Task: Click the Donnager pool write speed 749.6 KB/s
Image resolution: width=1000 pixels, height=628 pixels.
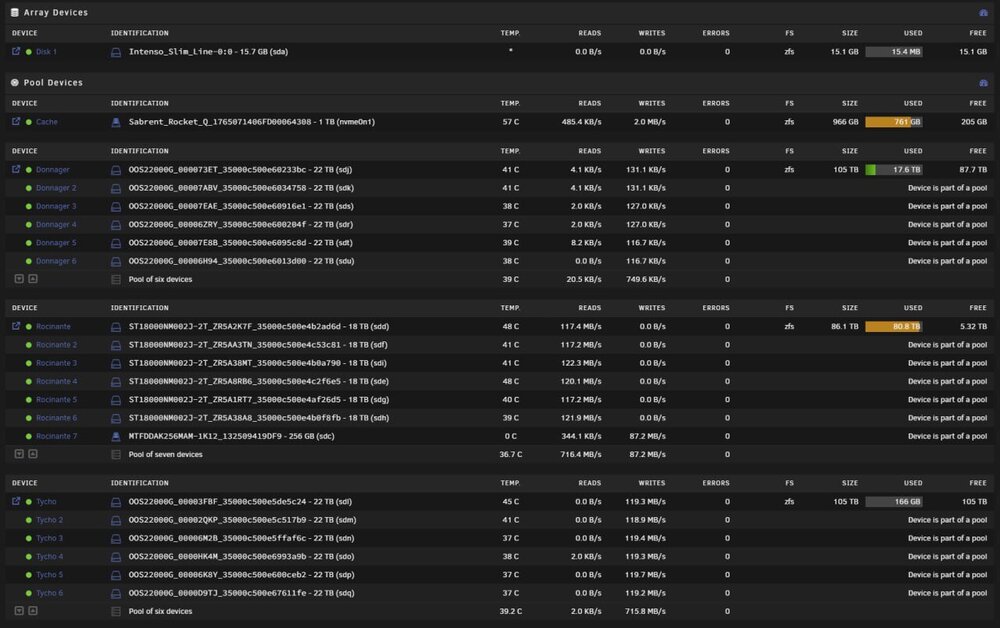Action: [645, 279]
